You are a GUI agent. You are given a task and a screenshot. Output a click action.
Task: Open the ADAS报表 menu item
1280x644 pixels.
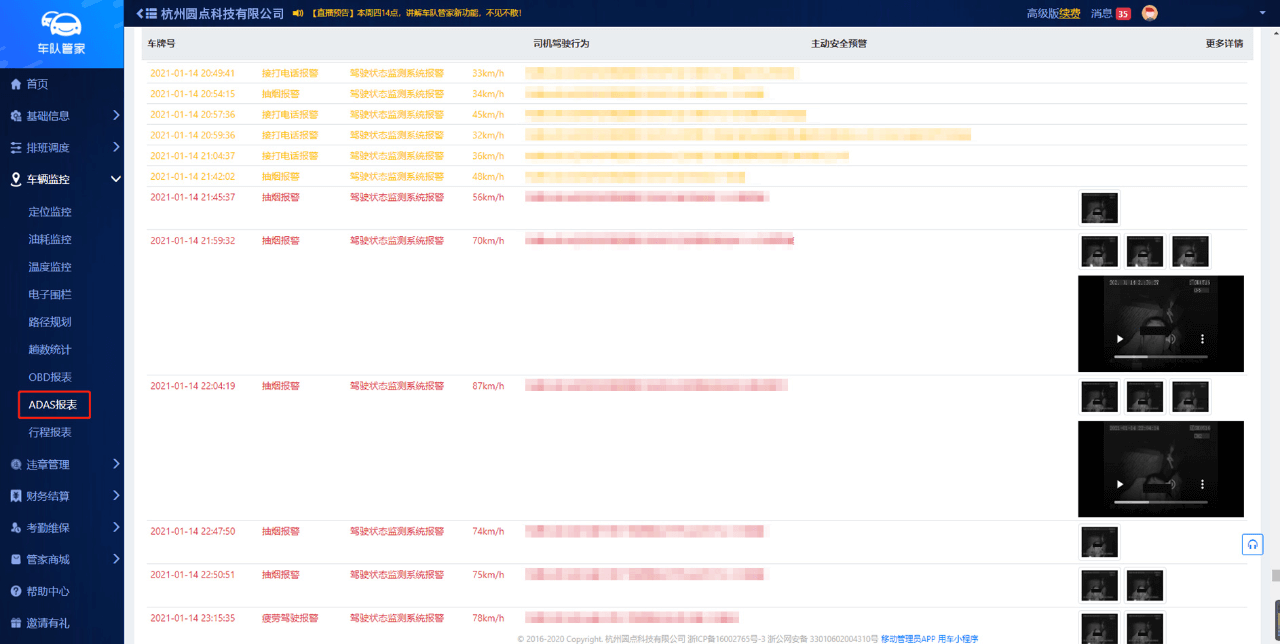pyautogui.click(x=53, y=405)
